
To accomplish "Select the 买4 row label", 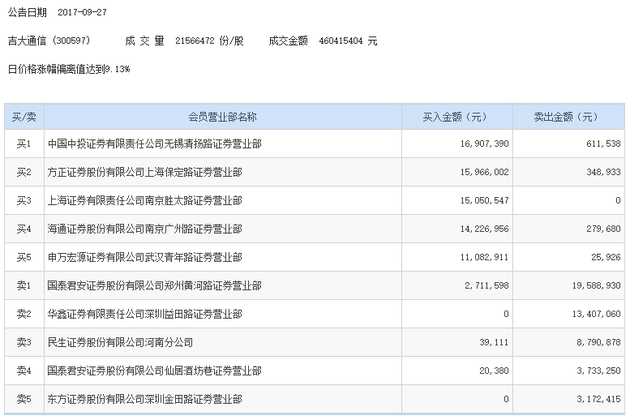I will coord(24,229).
